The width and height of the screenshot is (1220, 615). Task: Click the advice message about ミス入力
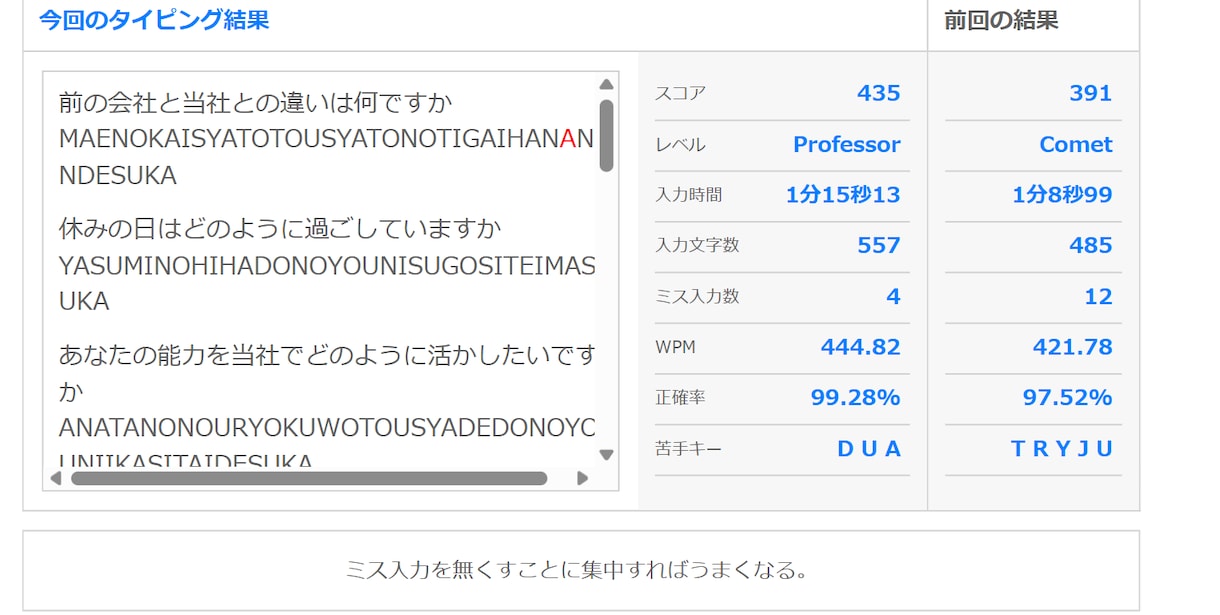coord(577,570)
